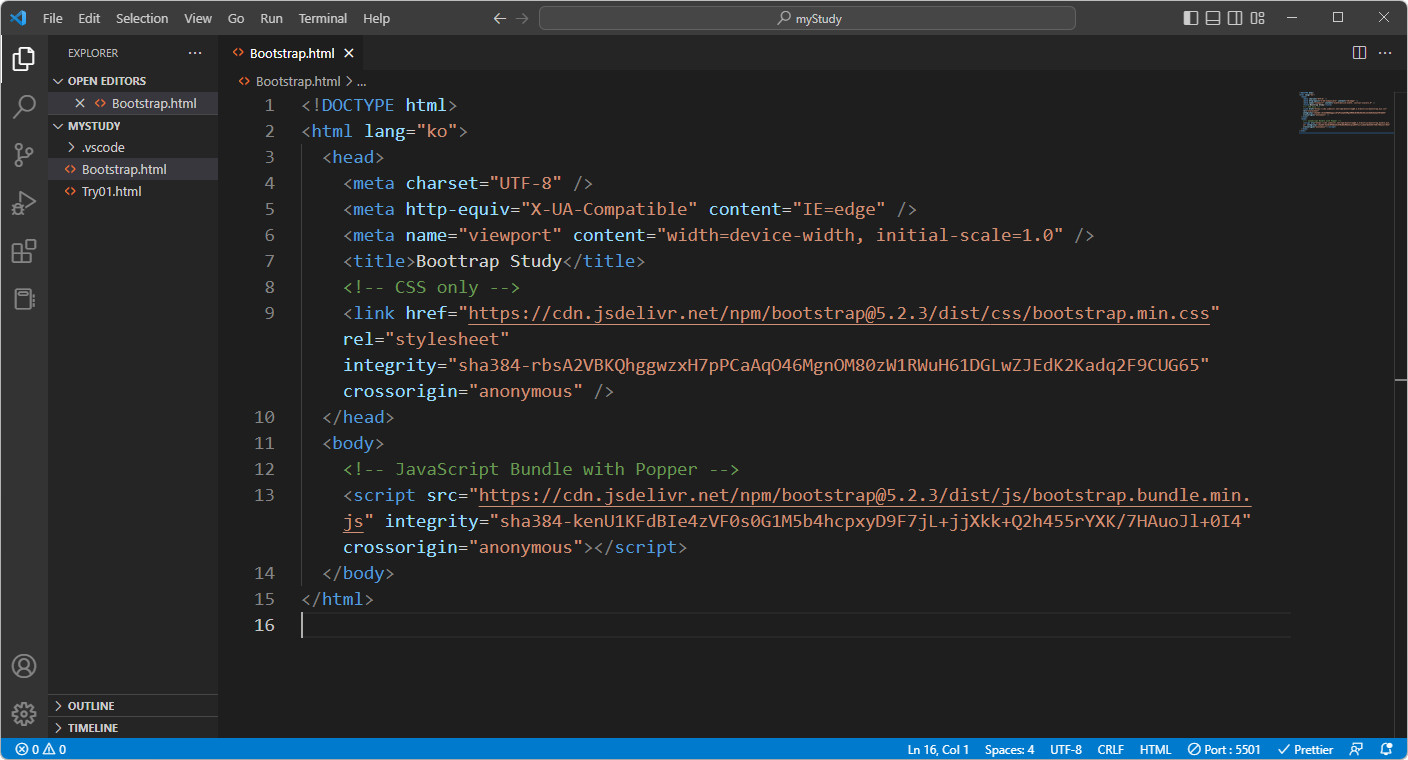Open editor More Actions ellipsis

[1385, 53]
